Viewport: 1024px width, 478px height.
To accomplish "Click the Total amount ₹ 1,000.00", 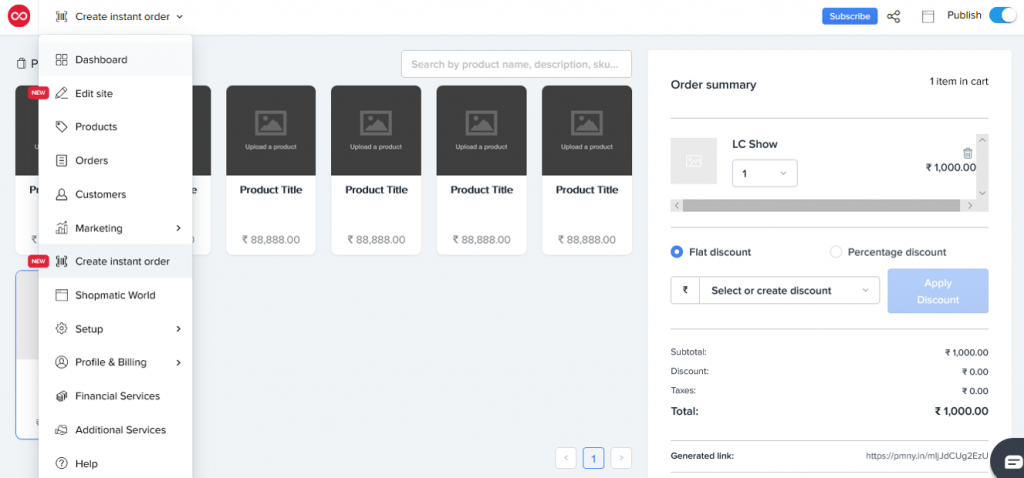I will (961, 411).
